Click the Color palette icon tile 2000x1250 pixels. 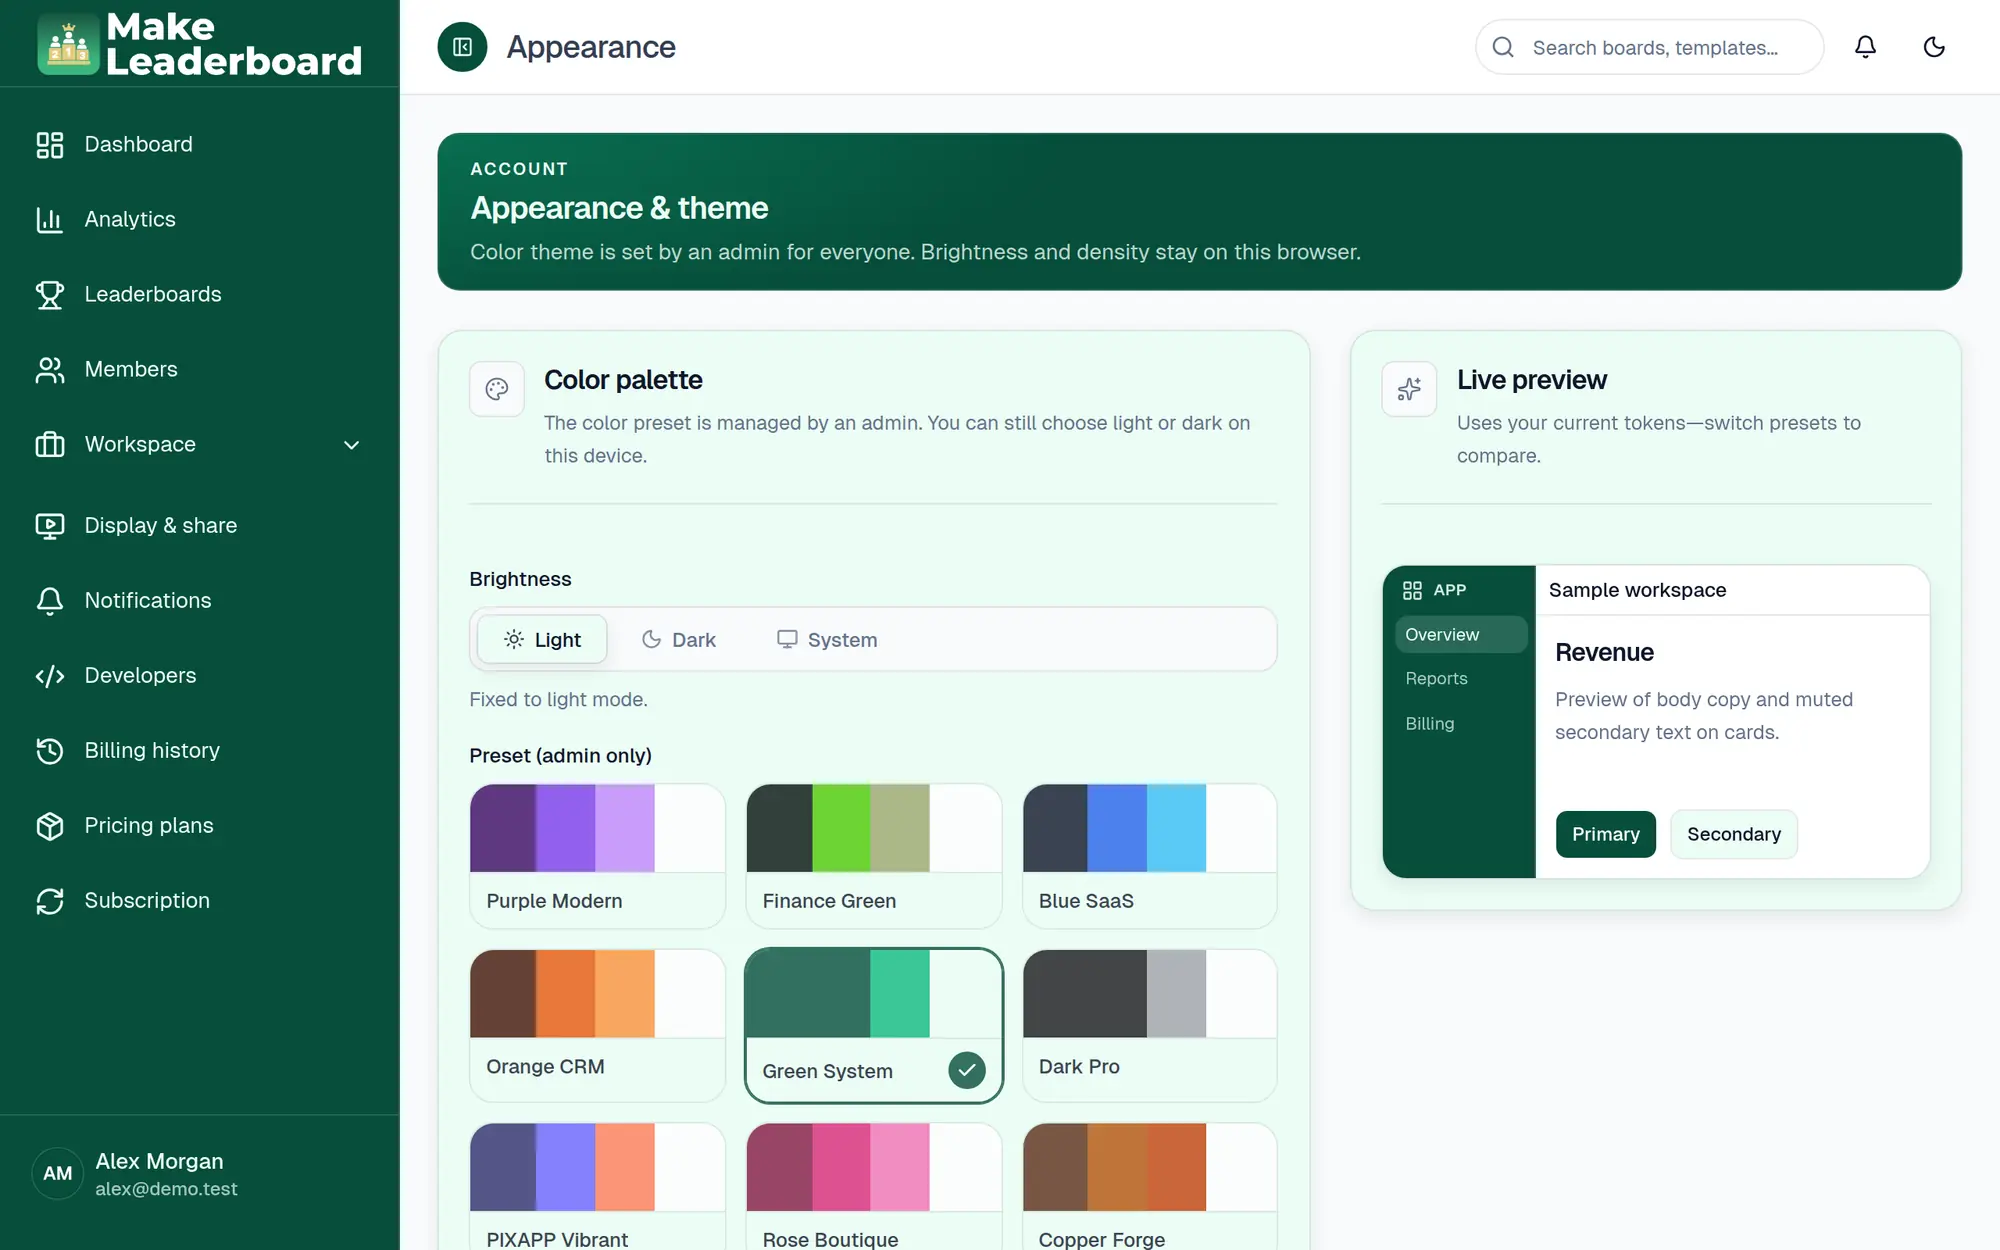(497, 389)
